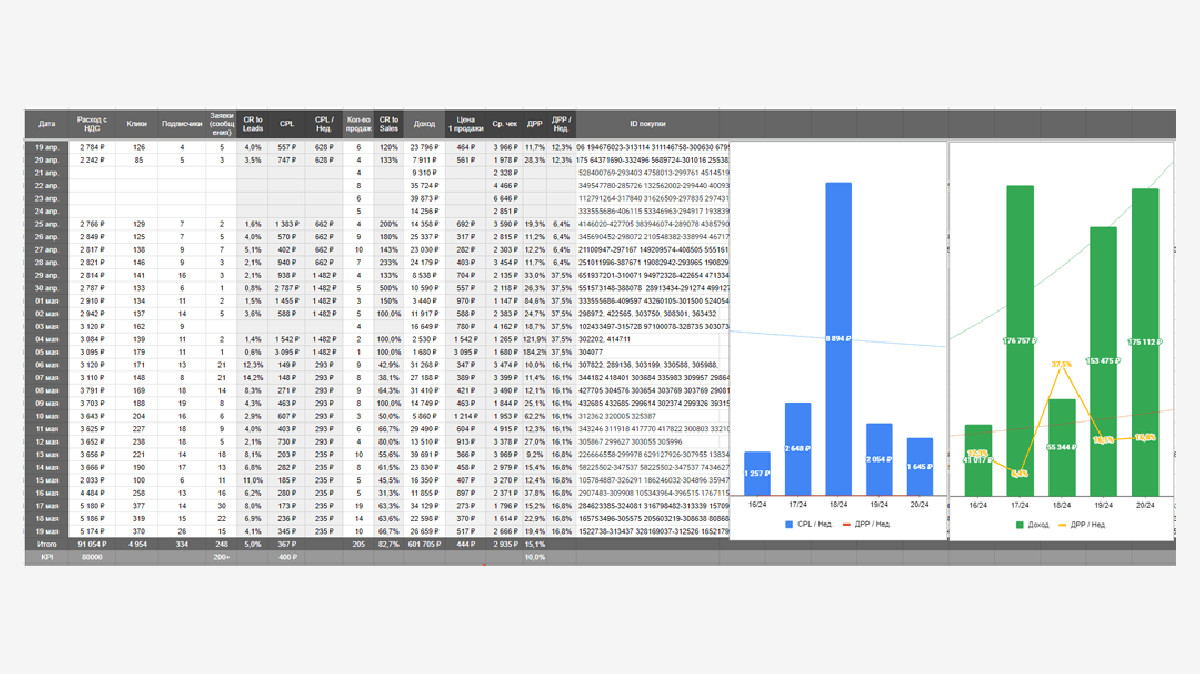Click the 6 646 ₽ average check cell
The image size is (1200, 674).
pos(505,198)
